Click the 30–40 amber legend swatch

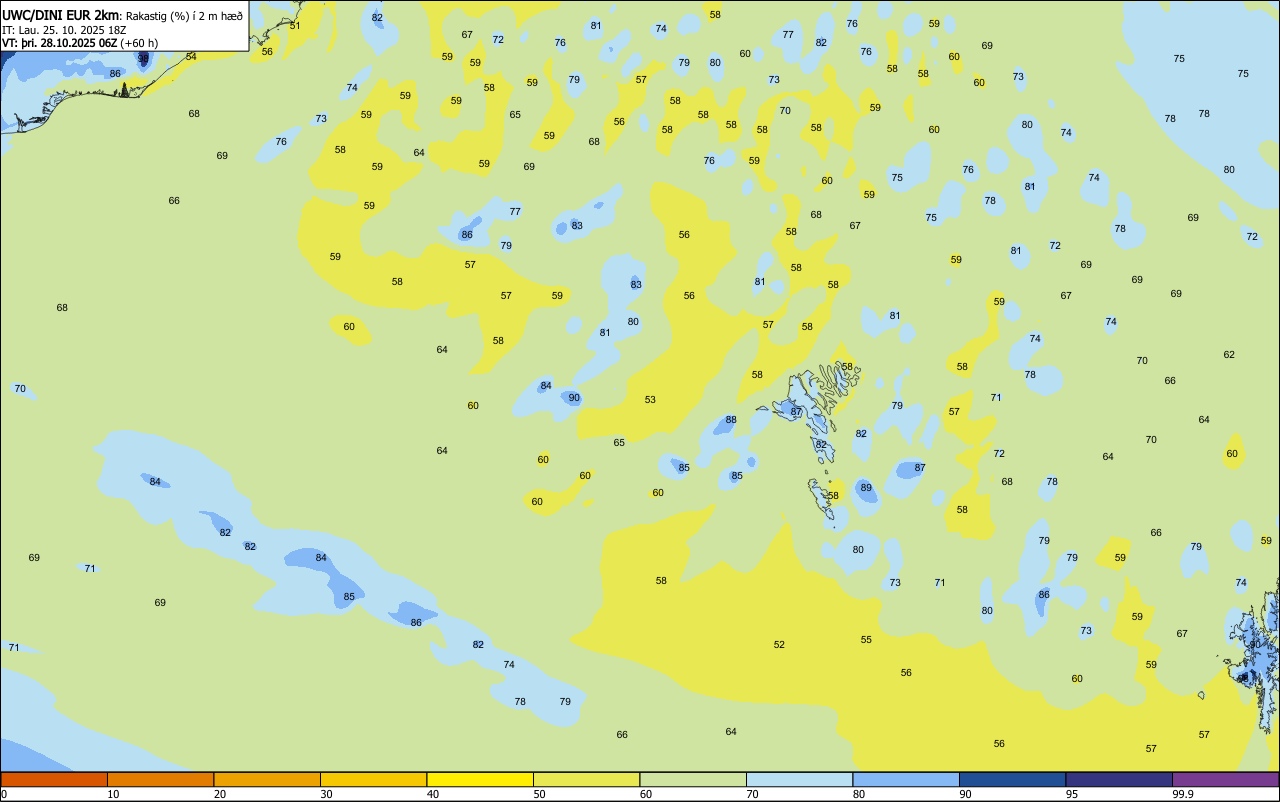[x=373, y=779]
